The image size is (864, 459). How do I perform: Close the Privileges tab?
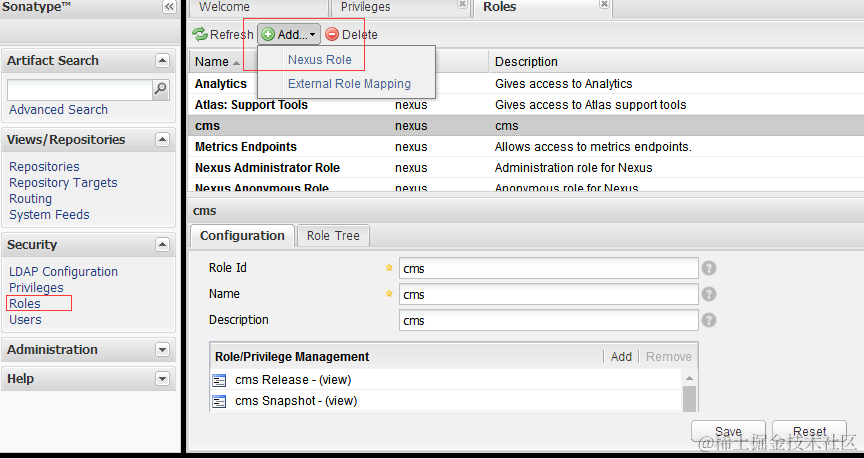point(462,4)
